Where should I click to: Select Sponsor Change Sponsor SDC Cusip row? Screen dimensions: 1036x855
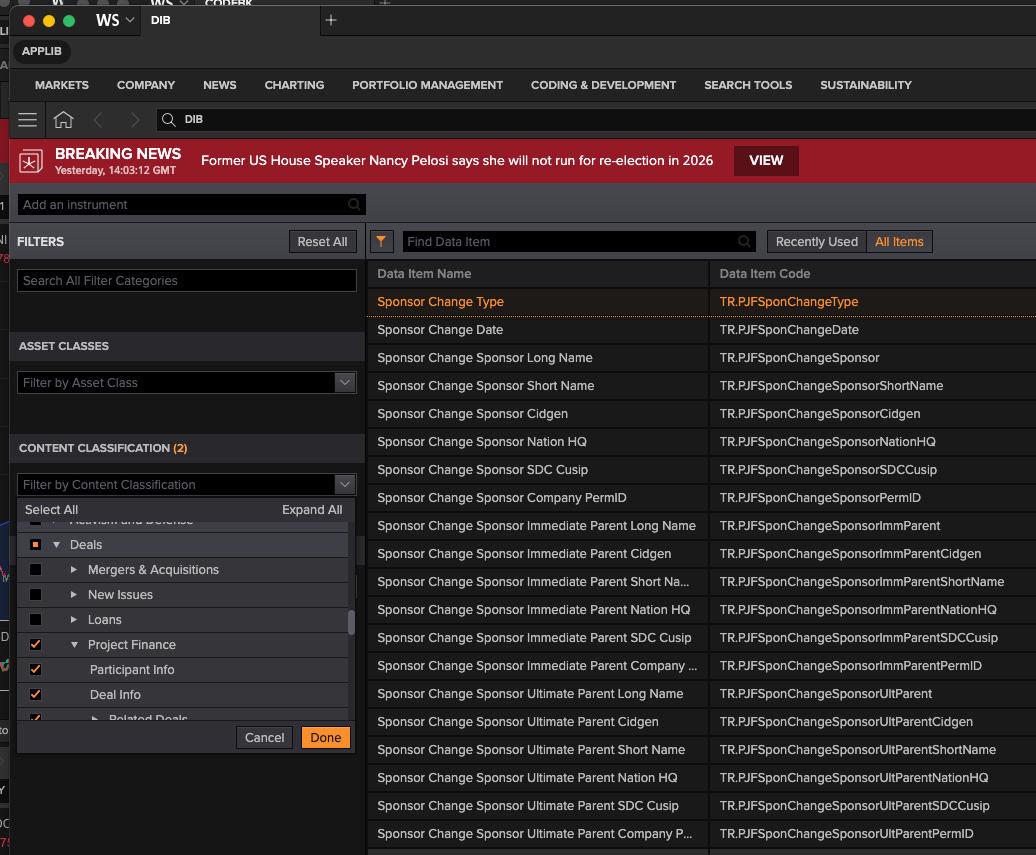701,470
